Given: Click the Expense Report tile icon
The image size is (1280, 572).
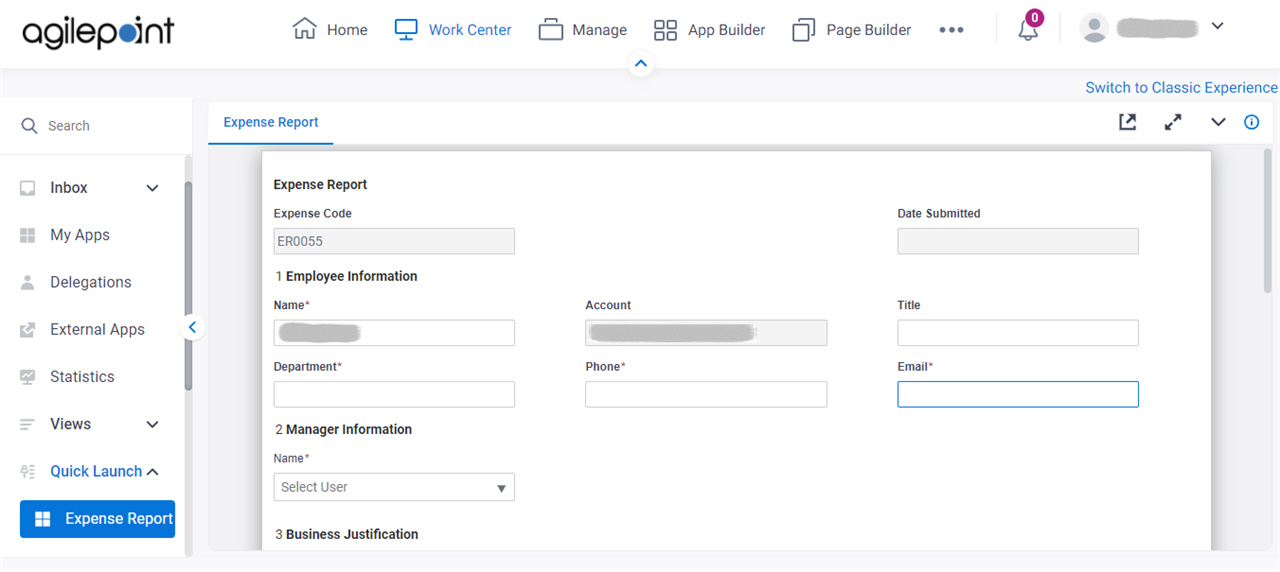Looking at the screenshot, I should click(x=42, y=519).
